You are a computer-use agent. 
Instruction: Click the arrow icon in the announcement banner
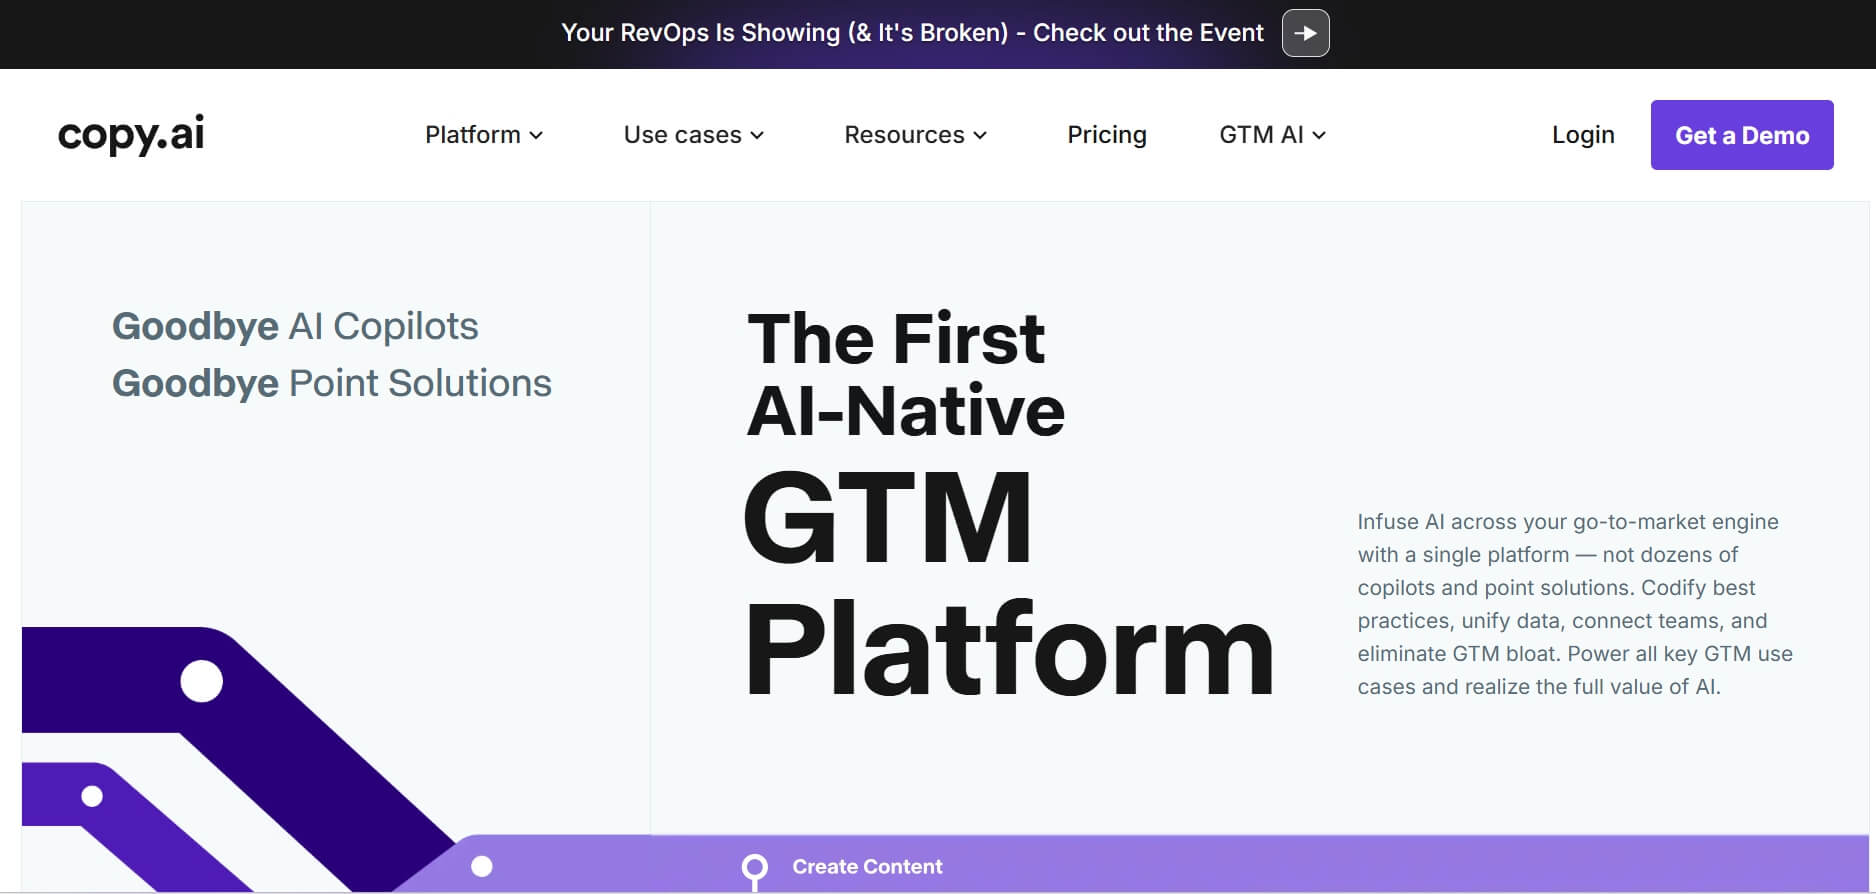[x=1305, y=33]
